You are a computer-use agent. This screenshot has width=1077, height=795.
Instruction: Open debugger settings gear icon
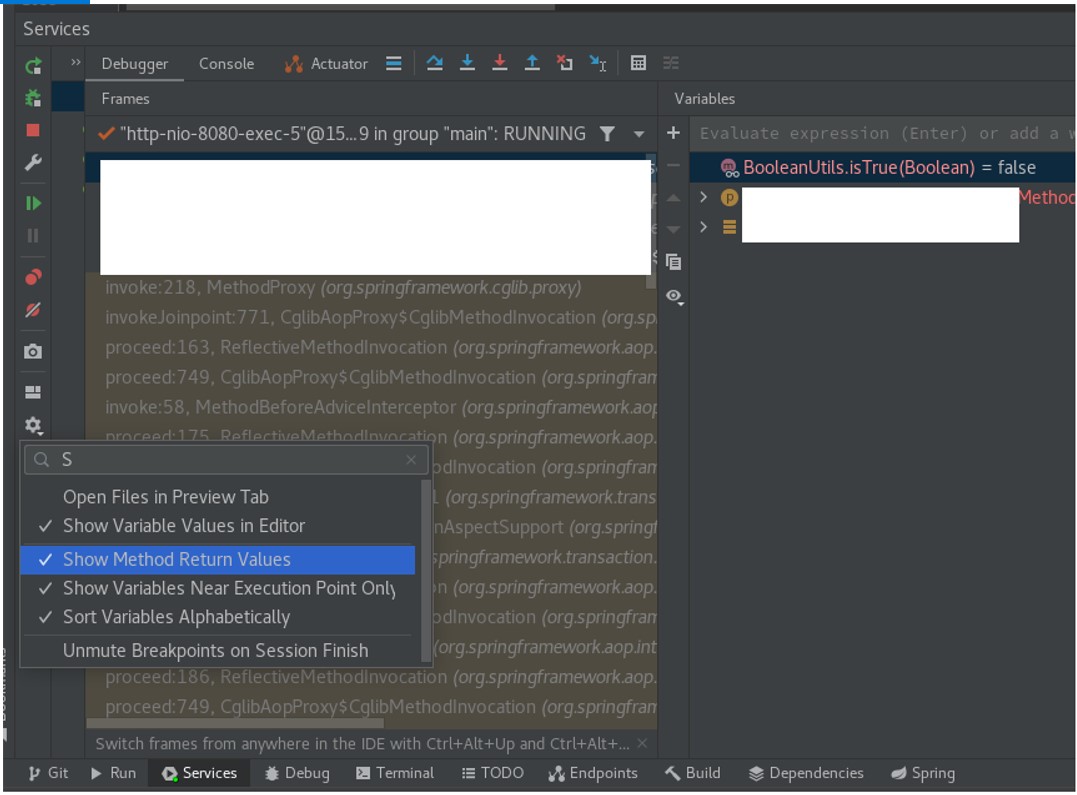pyautogui.click(x=33, y=426)
